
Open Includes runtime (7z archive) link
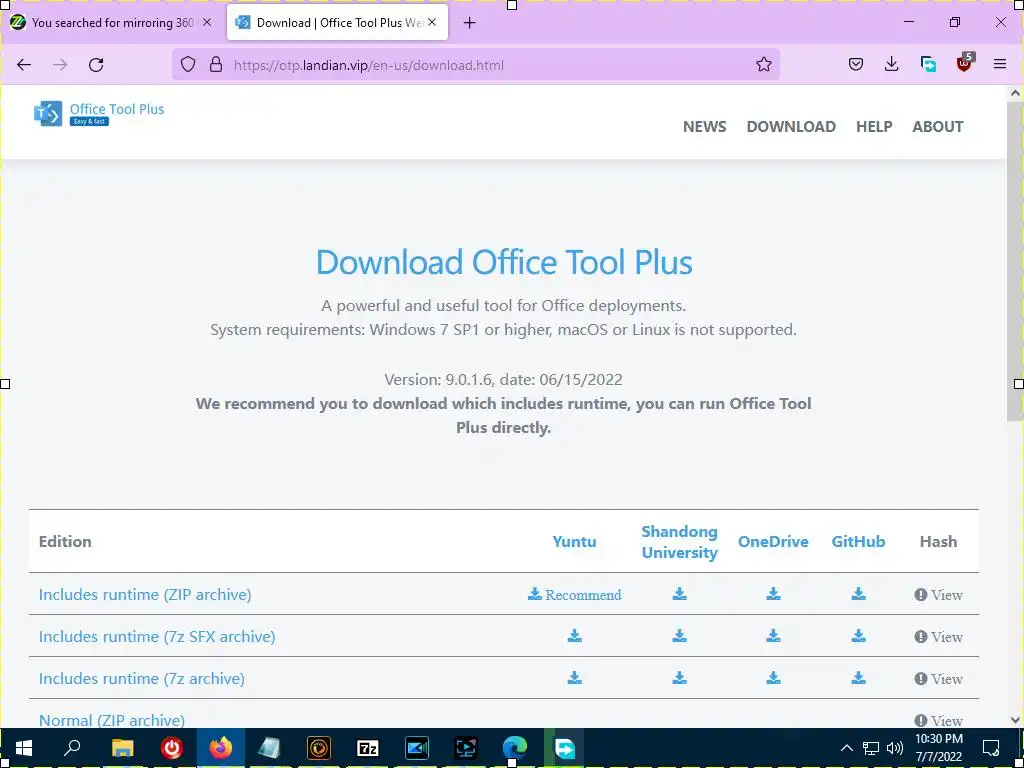pyautogui.click(x=142, y=678)
